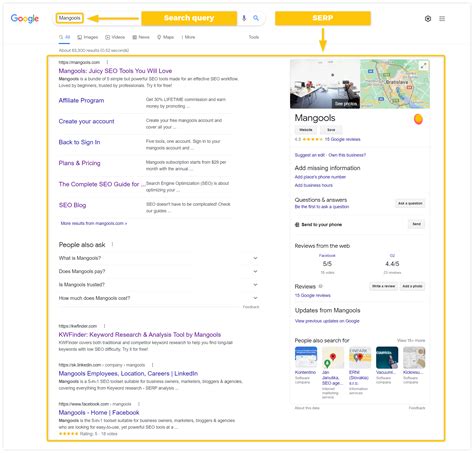Open the Google apps grid icon

442,19
